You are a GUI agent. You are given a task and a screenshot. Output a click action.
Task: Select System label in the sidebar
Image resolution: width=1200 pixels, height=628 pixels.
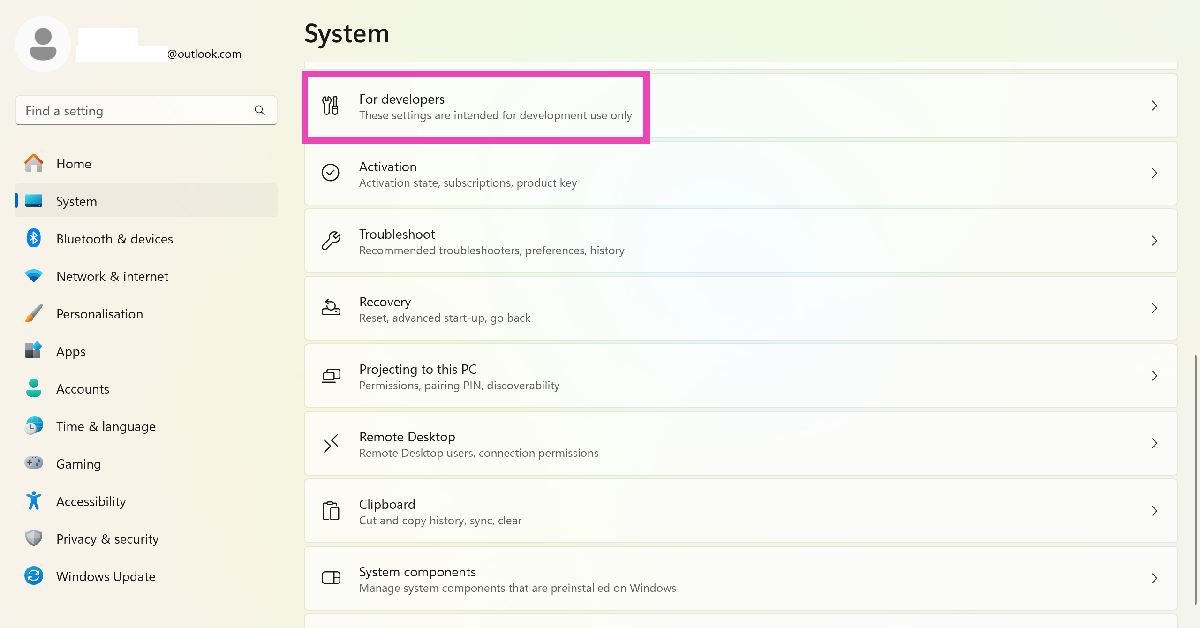point(77,201)
